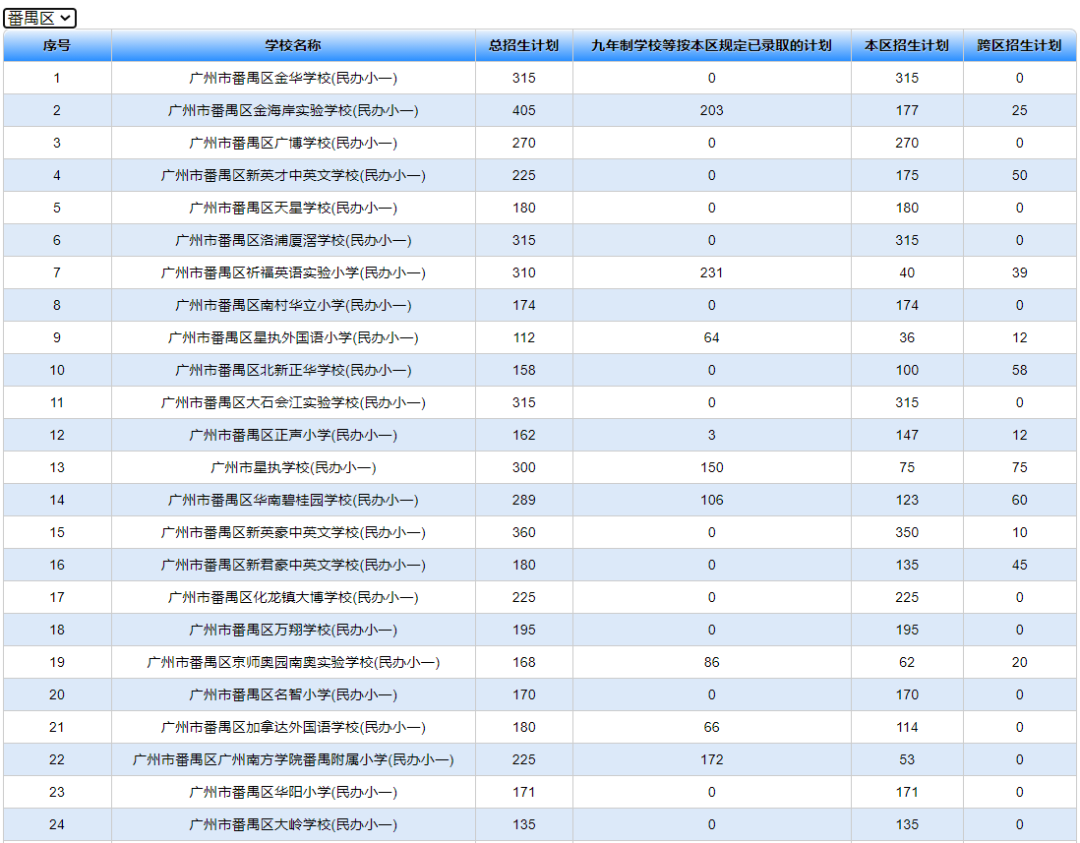The image size is (1080, 843).
Task: Select 广州市番禺区南村华立小学(民办小一)
Action: (x=293, y=305)
